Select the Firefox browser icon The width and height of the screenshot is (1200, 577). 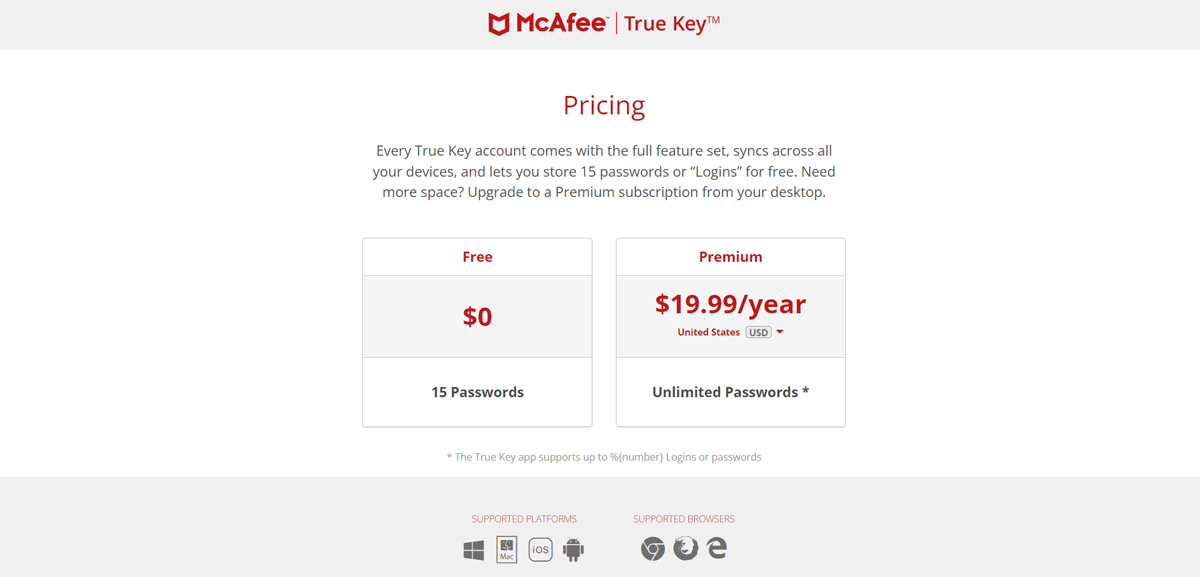tap(685, 549)
